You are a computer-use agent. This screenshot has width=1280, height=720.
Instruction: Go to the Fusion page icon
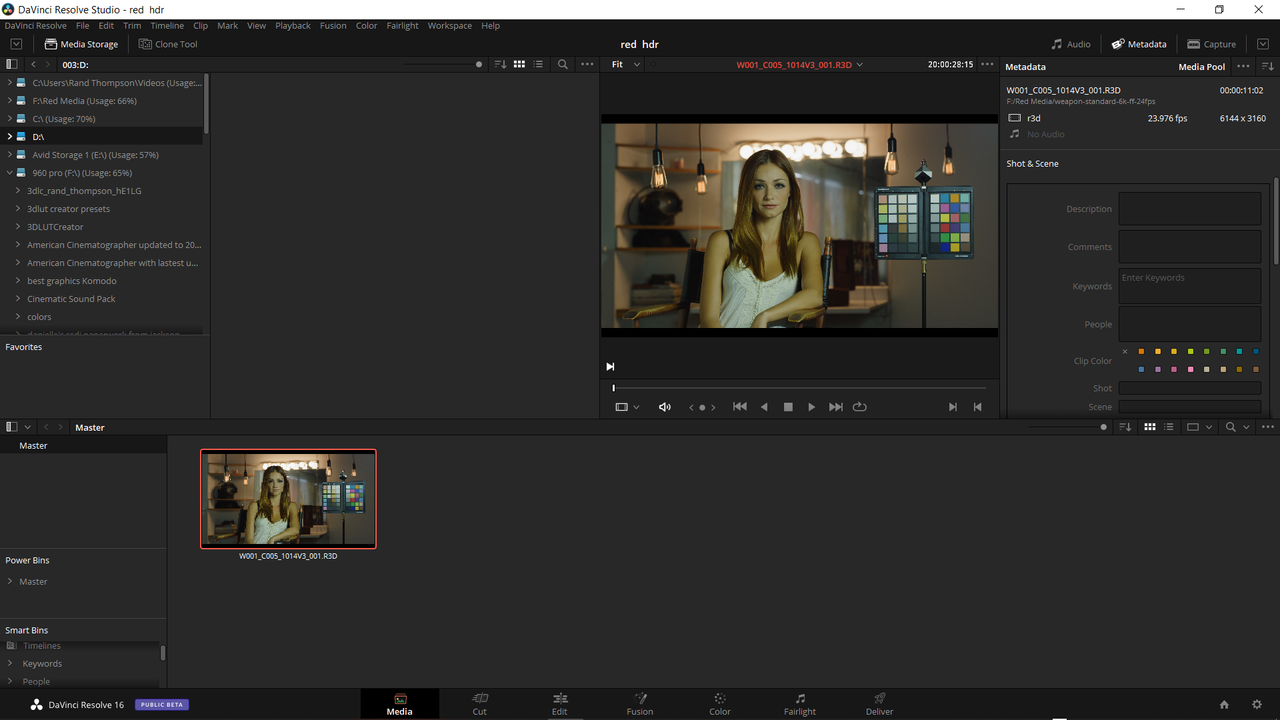640,698
